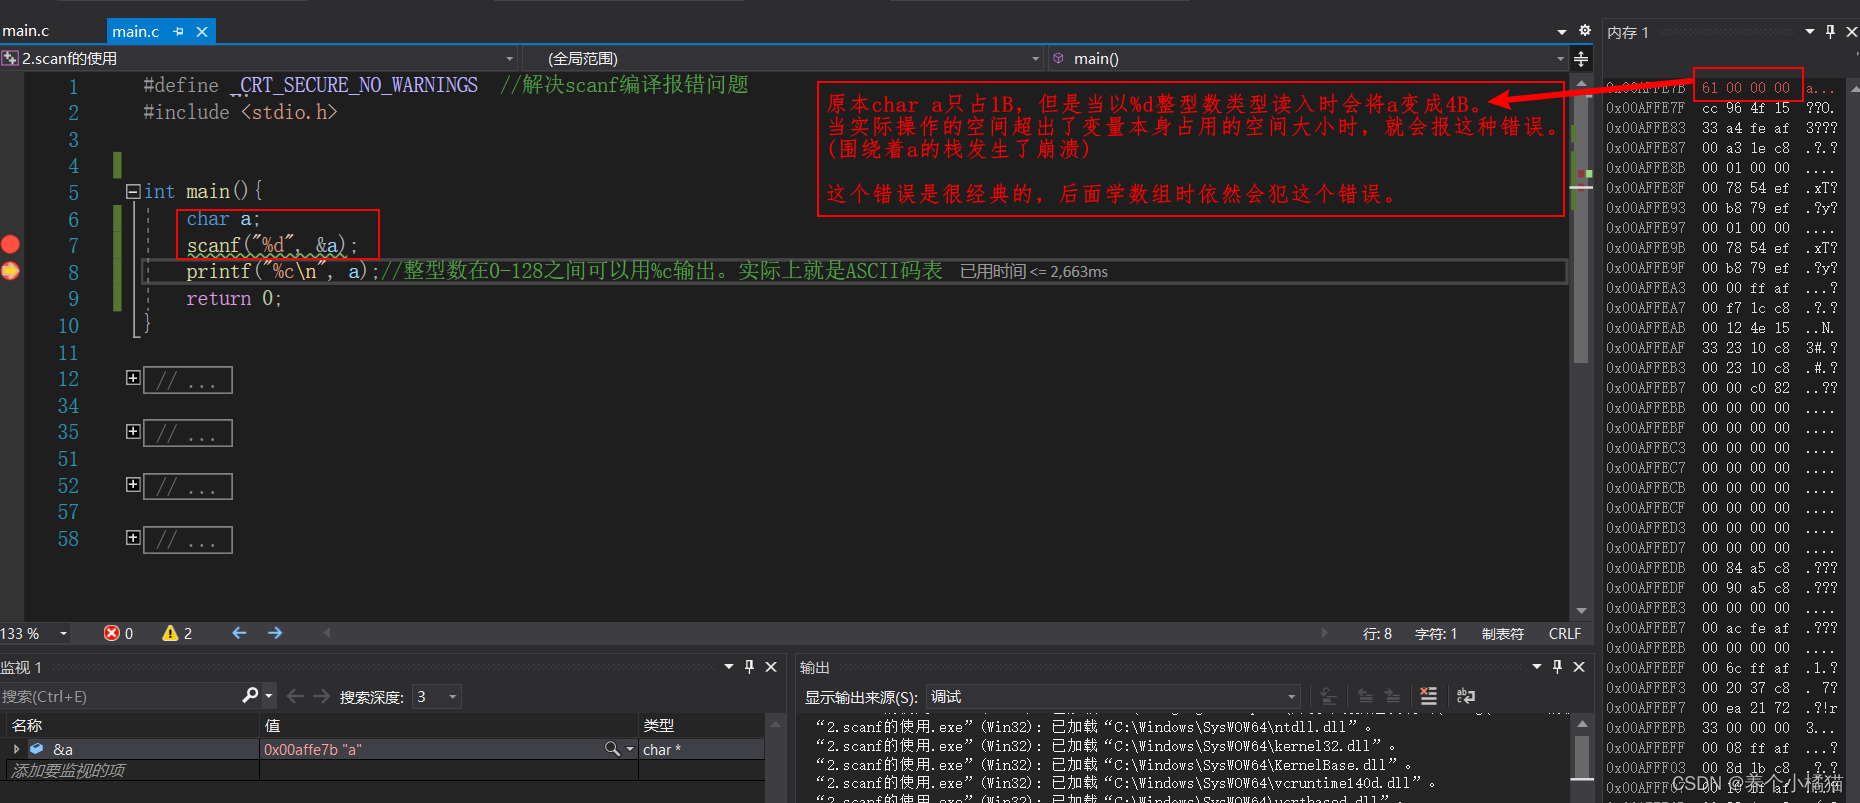Click the search magnifier in Watch 1
This screenshot has height=803, width=1860.
pos(250,695)
